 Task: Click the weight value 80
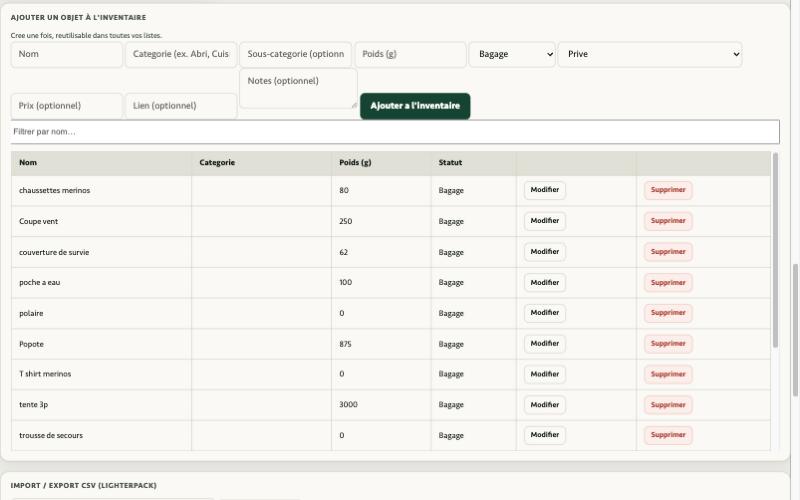[x=344, y=190]
